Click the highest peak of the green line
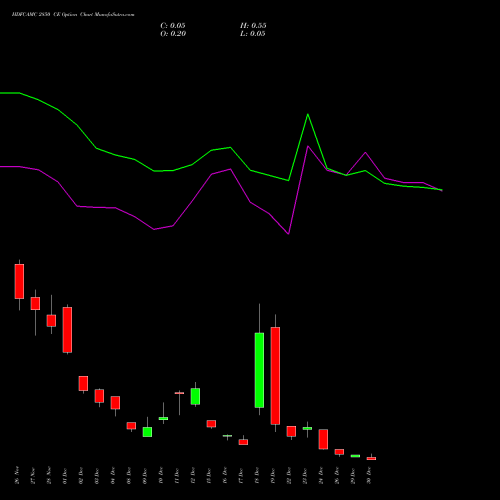This screenshot has width=500, height=500. 308,114
